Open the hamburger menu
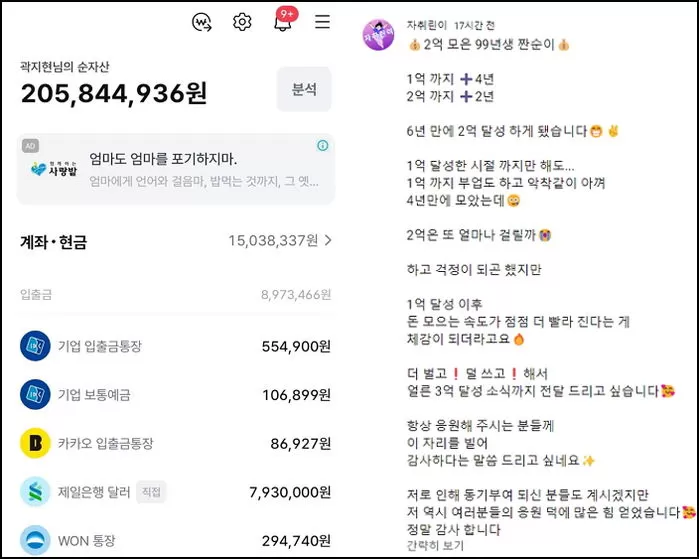The height and width of the screenshot is (559, 699). (x=322, y=21)
